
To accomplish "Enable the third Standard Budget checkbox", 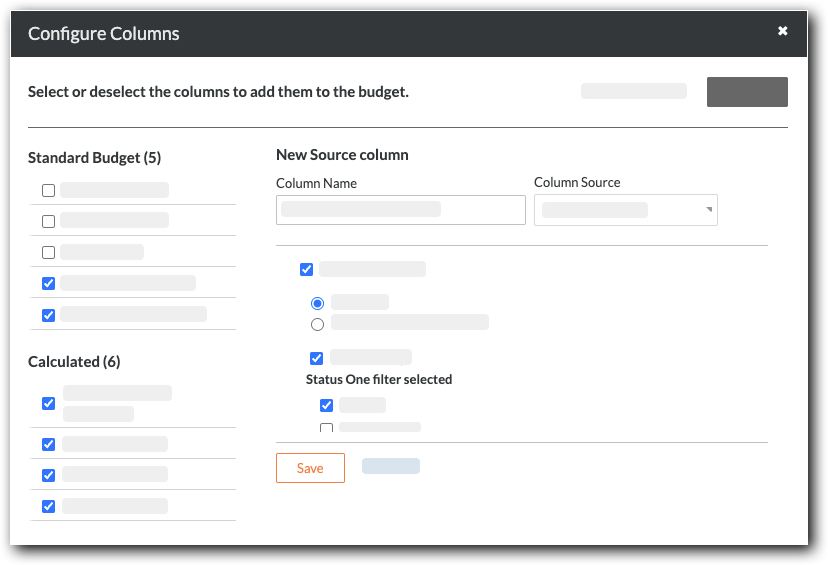I will pyautogui.click(x=48, y=253).
